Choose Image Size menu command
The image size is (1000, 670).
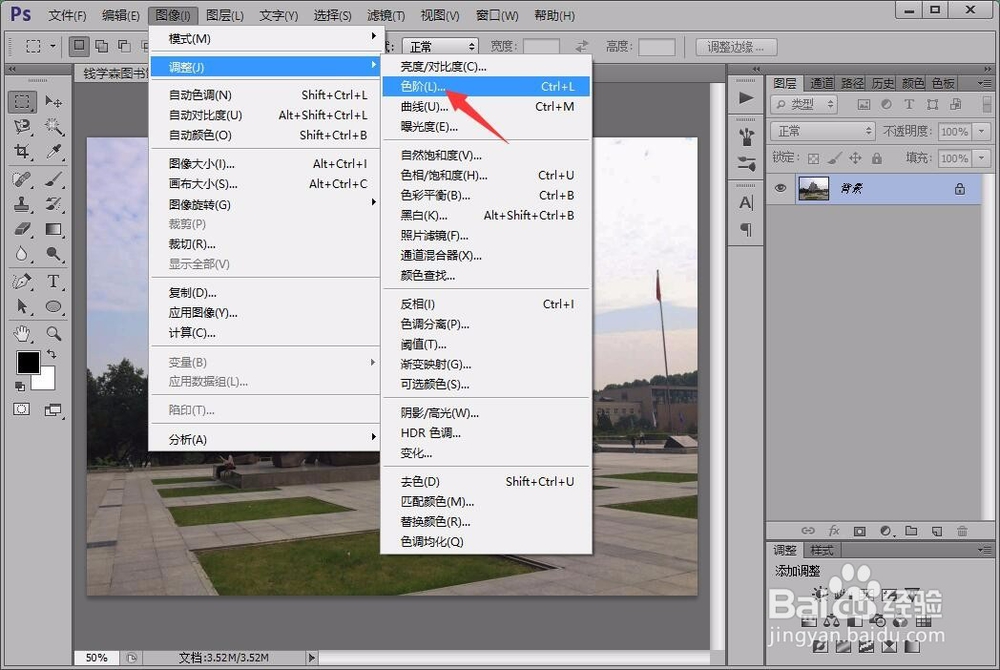click(x=265, y=164)
